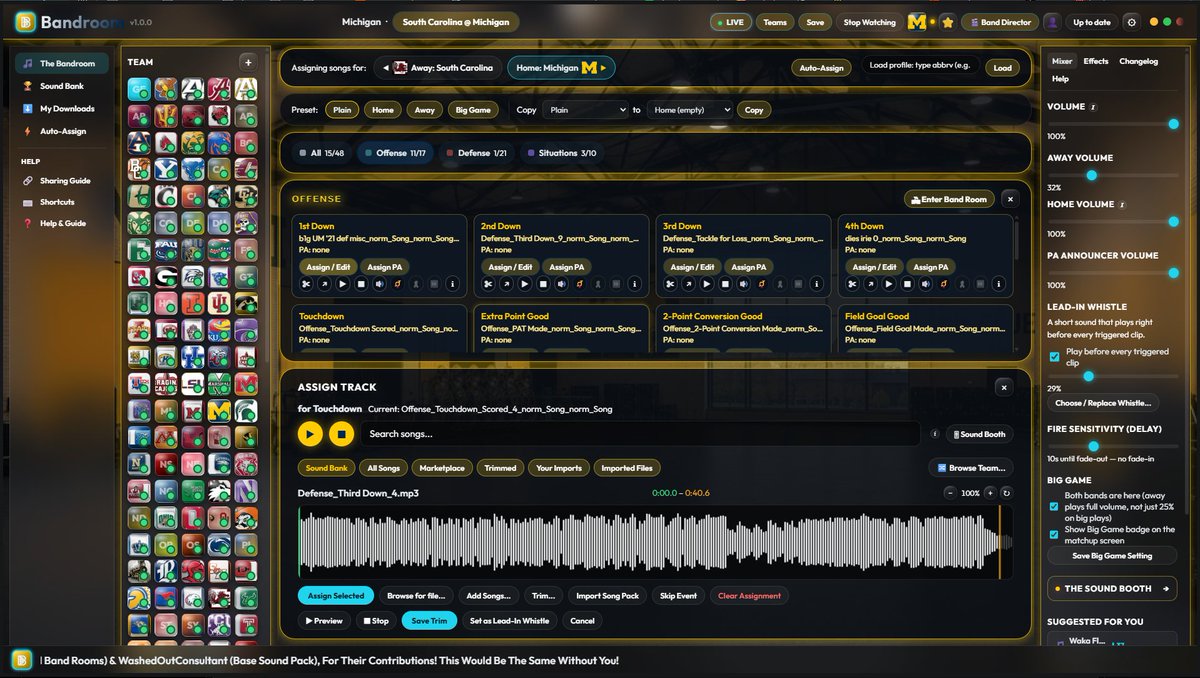
Task: Open the Changelog tab
Action: point(1138,61)
